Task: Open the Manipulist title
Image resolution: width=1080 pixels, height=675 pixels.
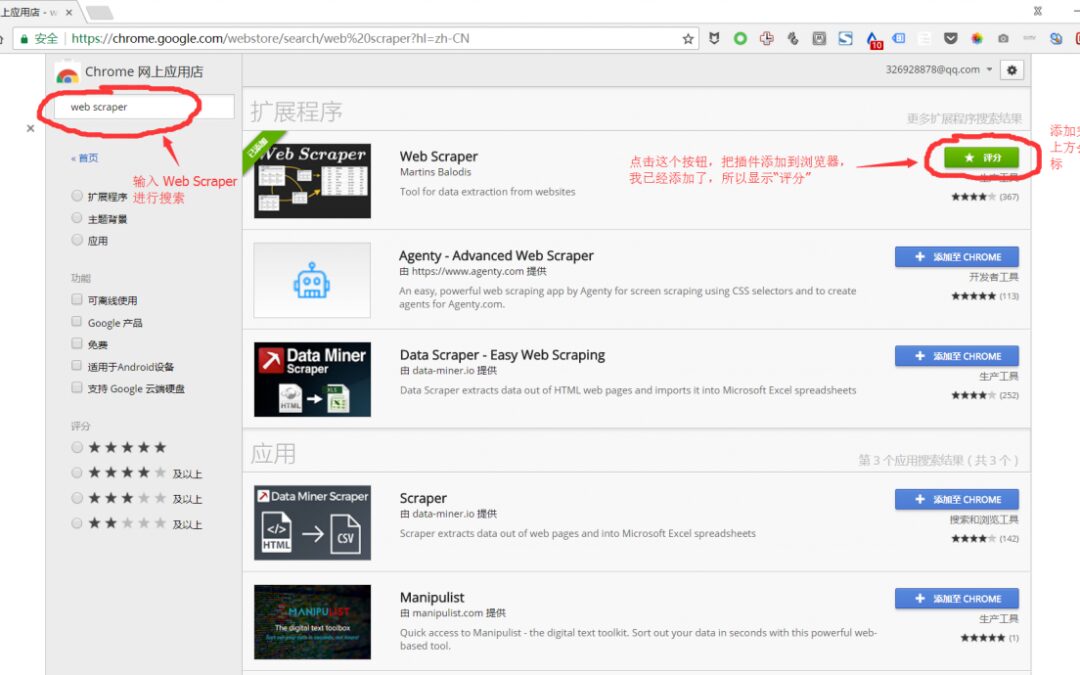Action: click(x=432, y=597)
